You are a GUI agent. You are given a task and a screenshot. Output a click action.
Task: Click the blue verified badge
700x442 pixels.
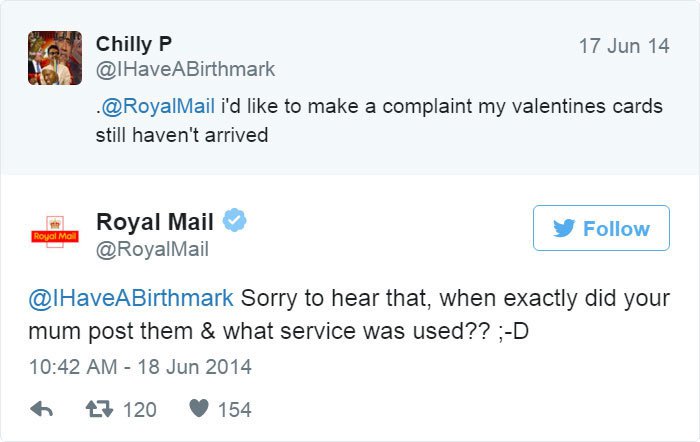click(x=234, y=220)
